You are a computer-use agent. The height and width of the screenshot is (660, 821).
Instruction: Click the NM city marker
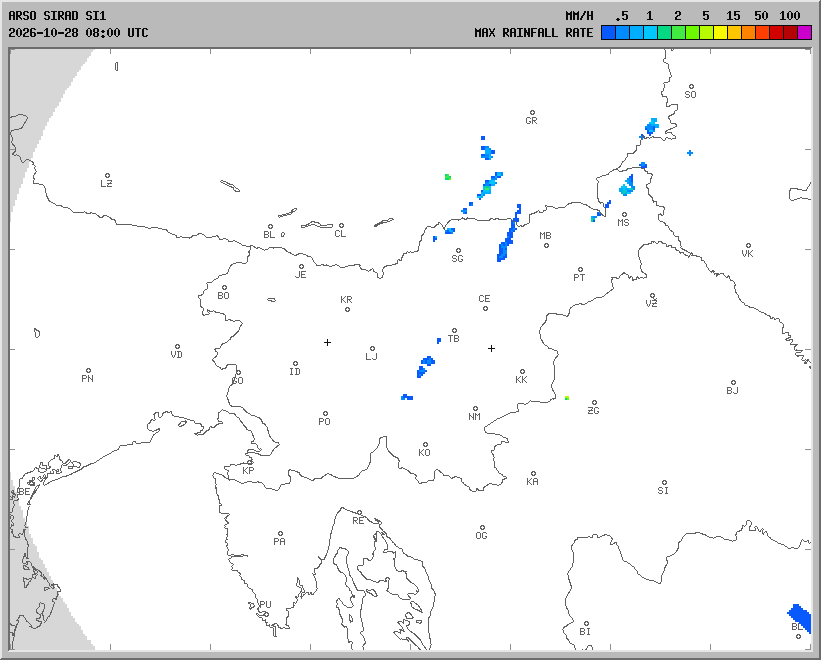(x=475, y=408)
